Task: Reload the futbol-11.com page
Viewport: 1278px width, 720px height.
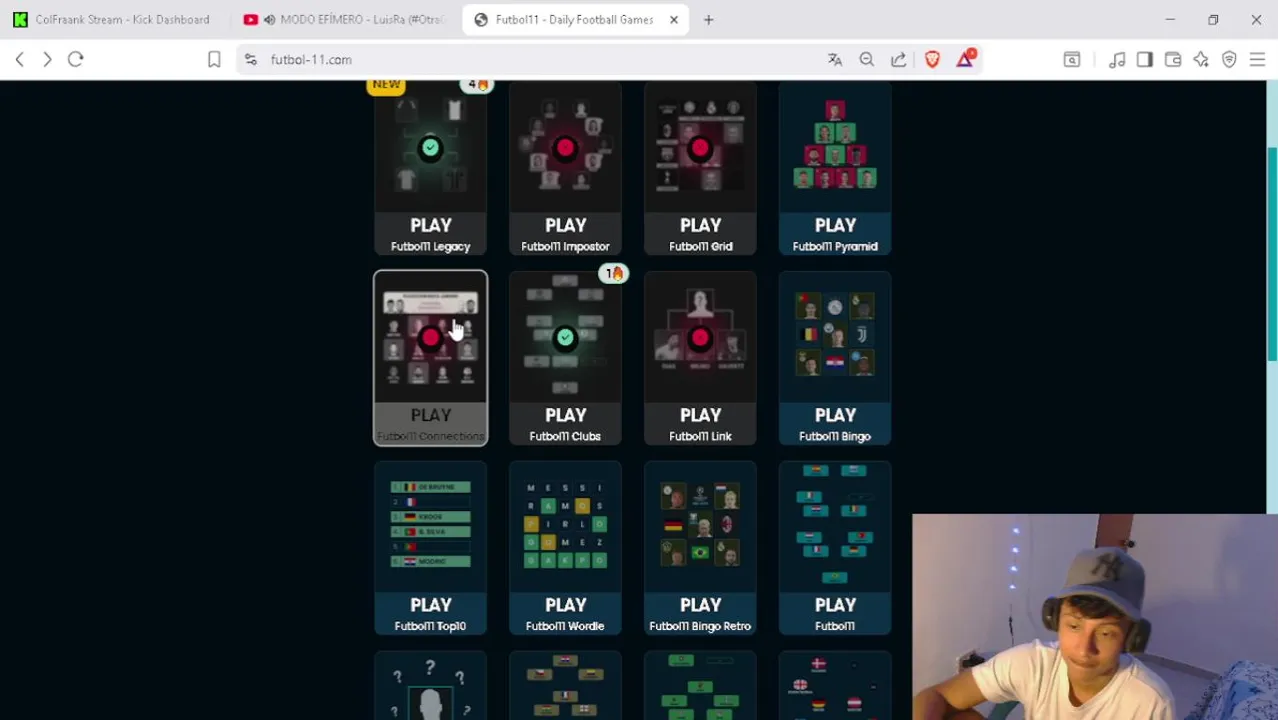Action: point(76,60)
